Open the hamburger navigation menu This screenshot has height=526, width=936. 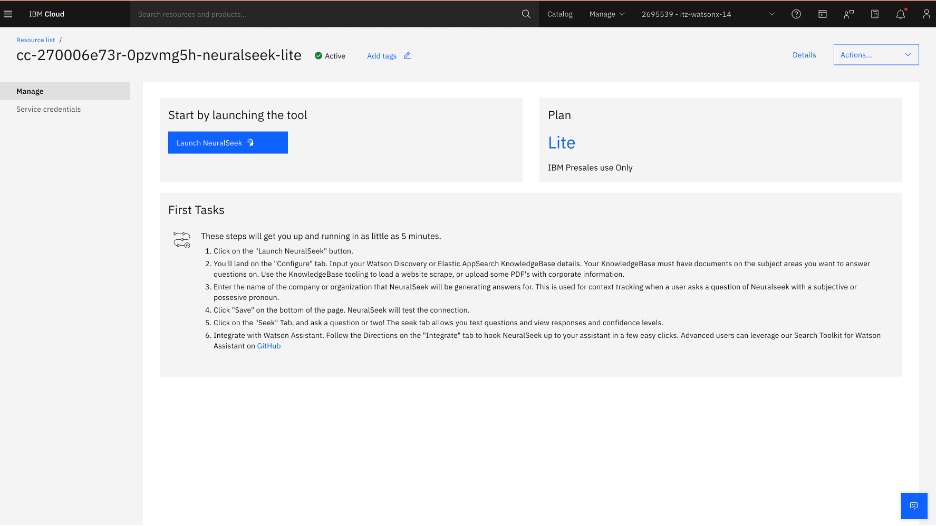point(9,14)
